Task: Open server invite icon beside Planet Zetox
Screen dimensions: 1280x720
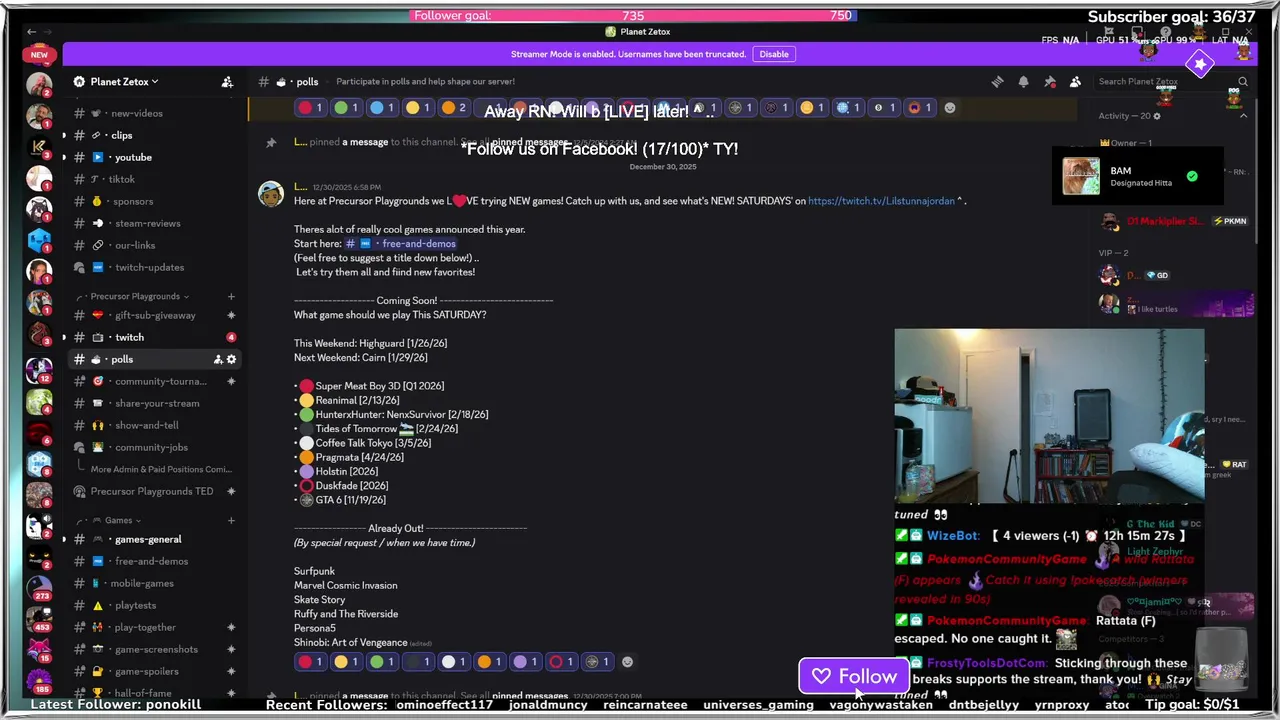Action: tap(227, 82)
